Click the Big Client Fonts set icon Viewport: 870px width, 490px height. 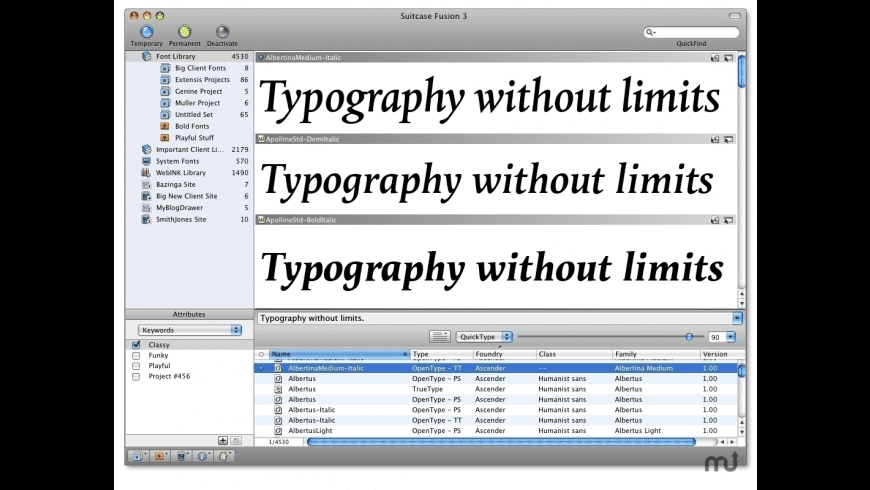[x=165, y=68]
